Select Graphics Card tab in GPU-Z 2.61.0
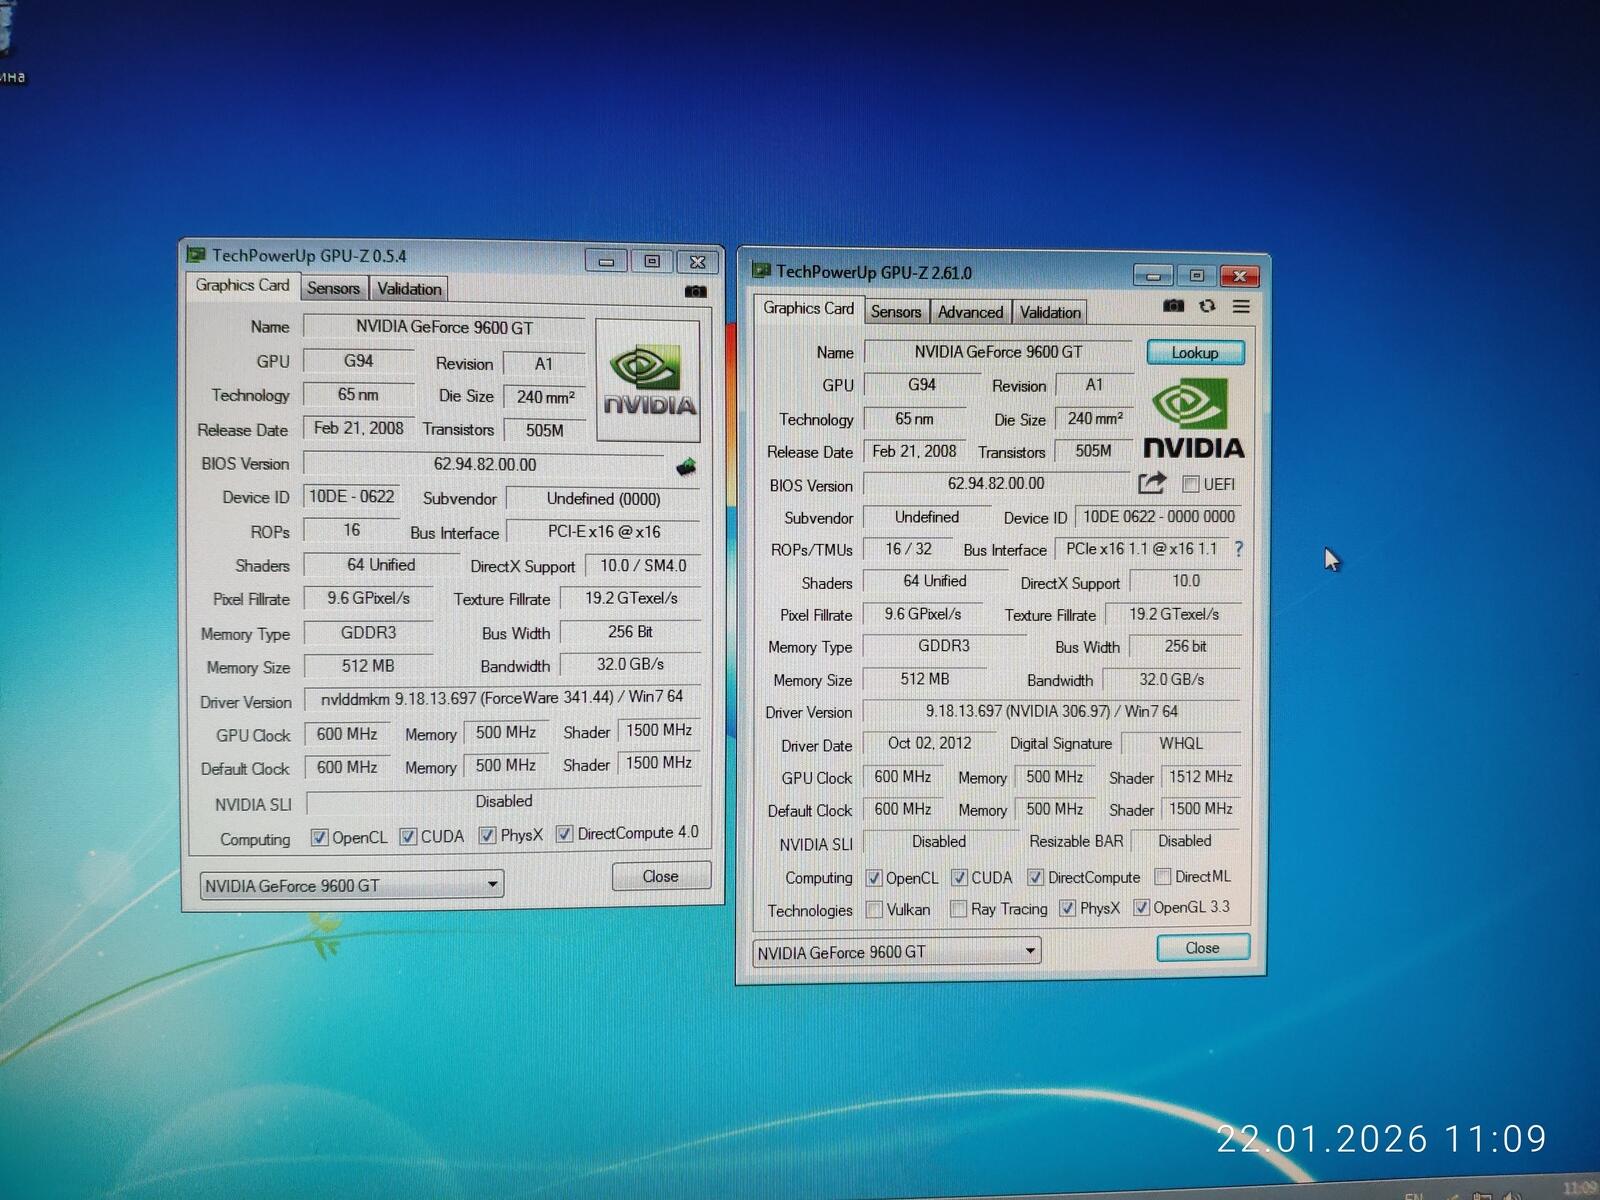The width and height of the screenshot is (1600, 1200). click(808, 308)
